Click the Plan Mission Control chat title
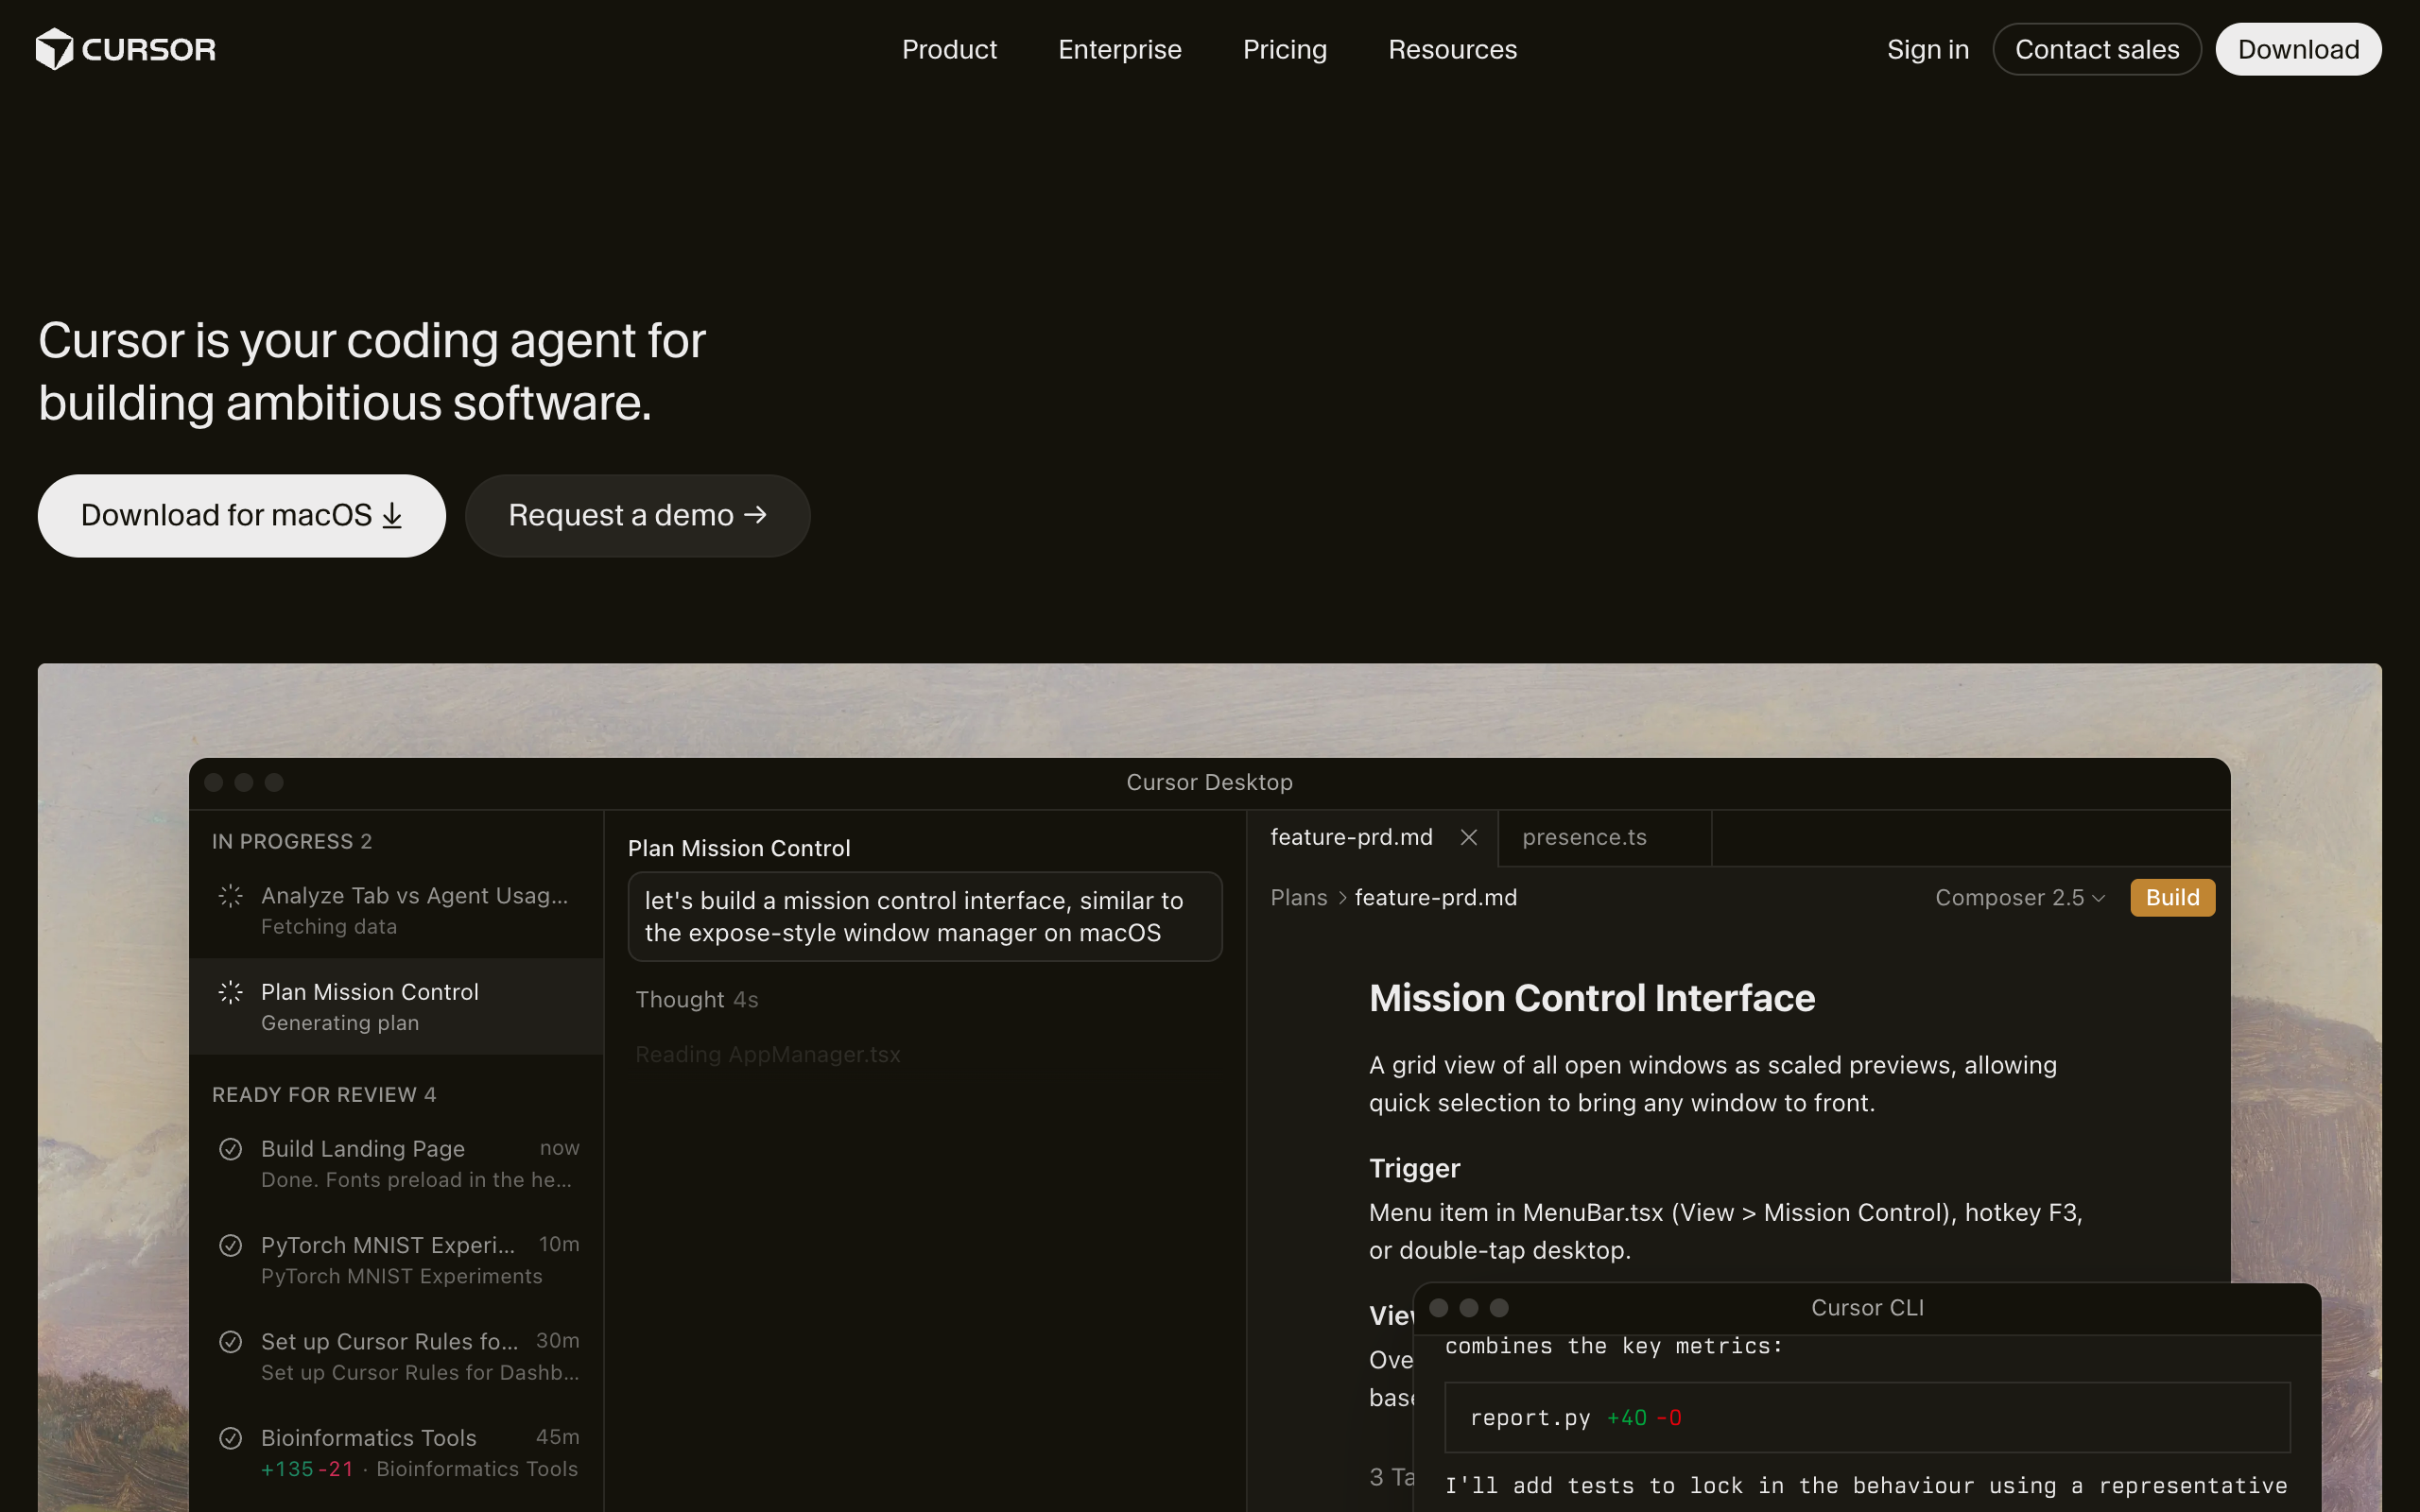This screenshot has width=2420, height=1512. 739,848
